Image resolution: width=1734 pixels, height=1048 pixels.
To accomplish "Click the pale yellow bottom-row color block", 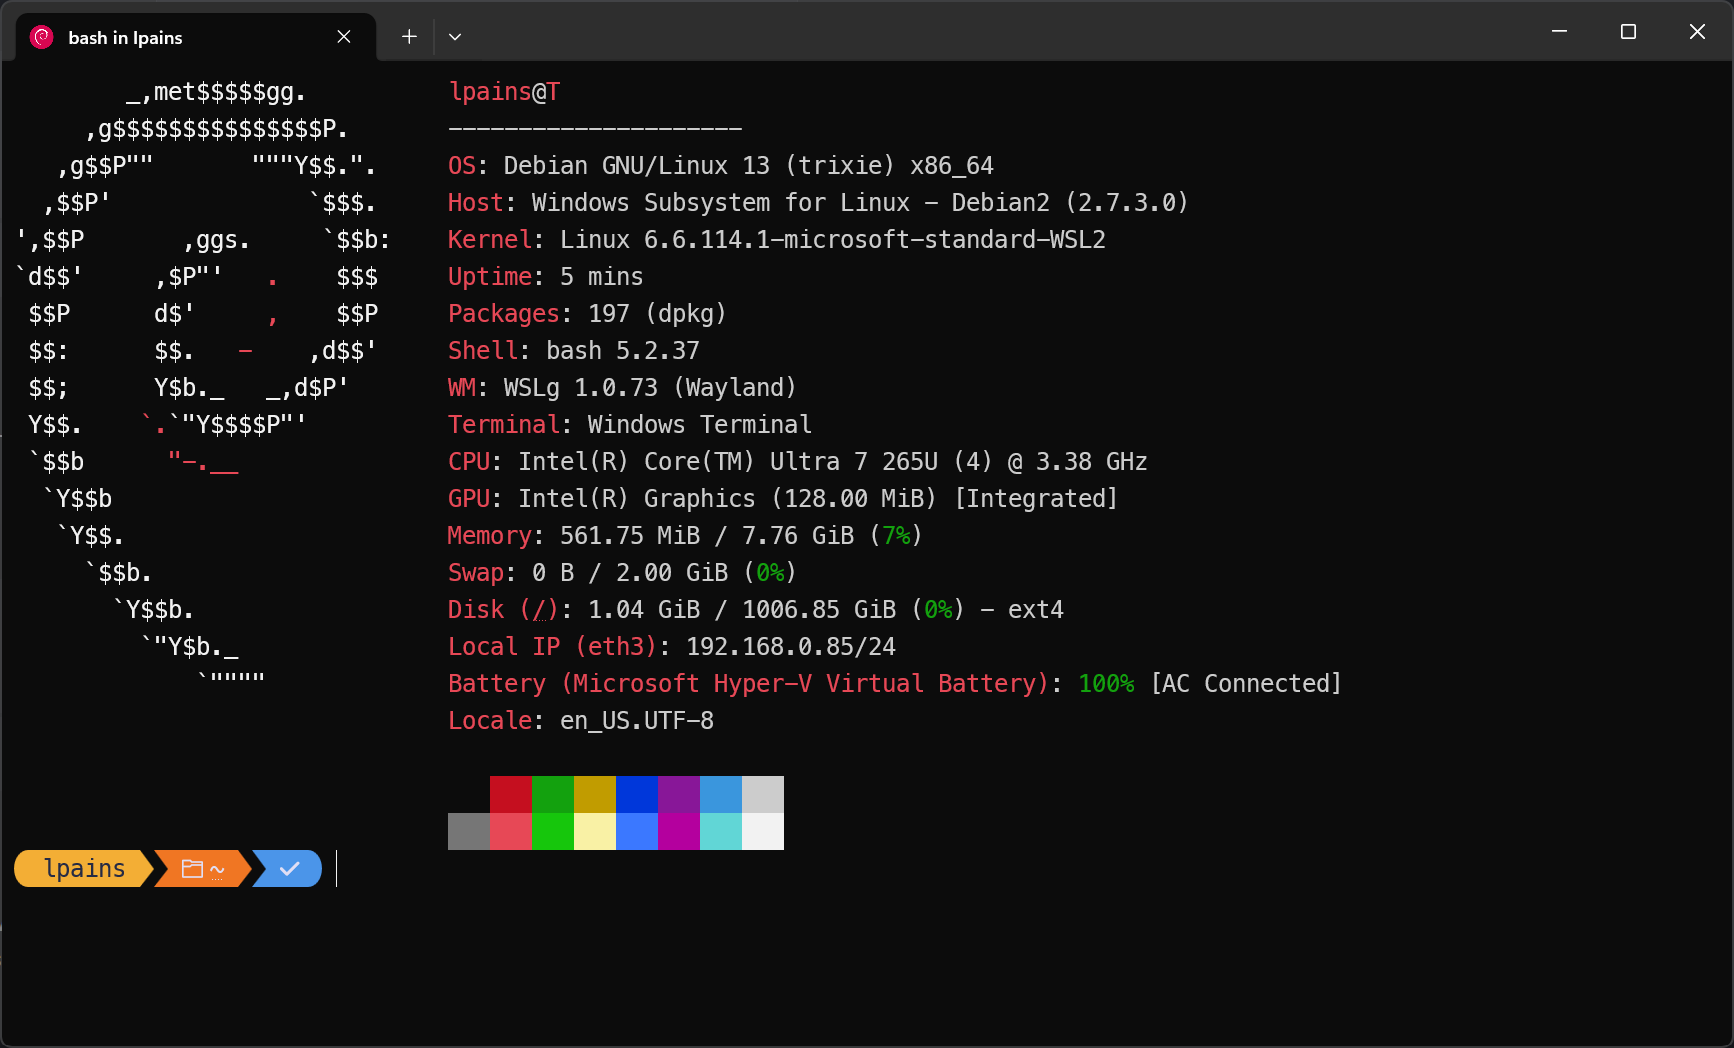I will pyautogui.click(x=595, y=831).
